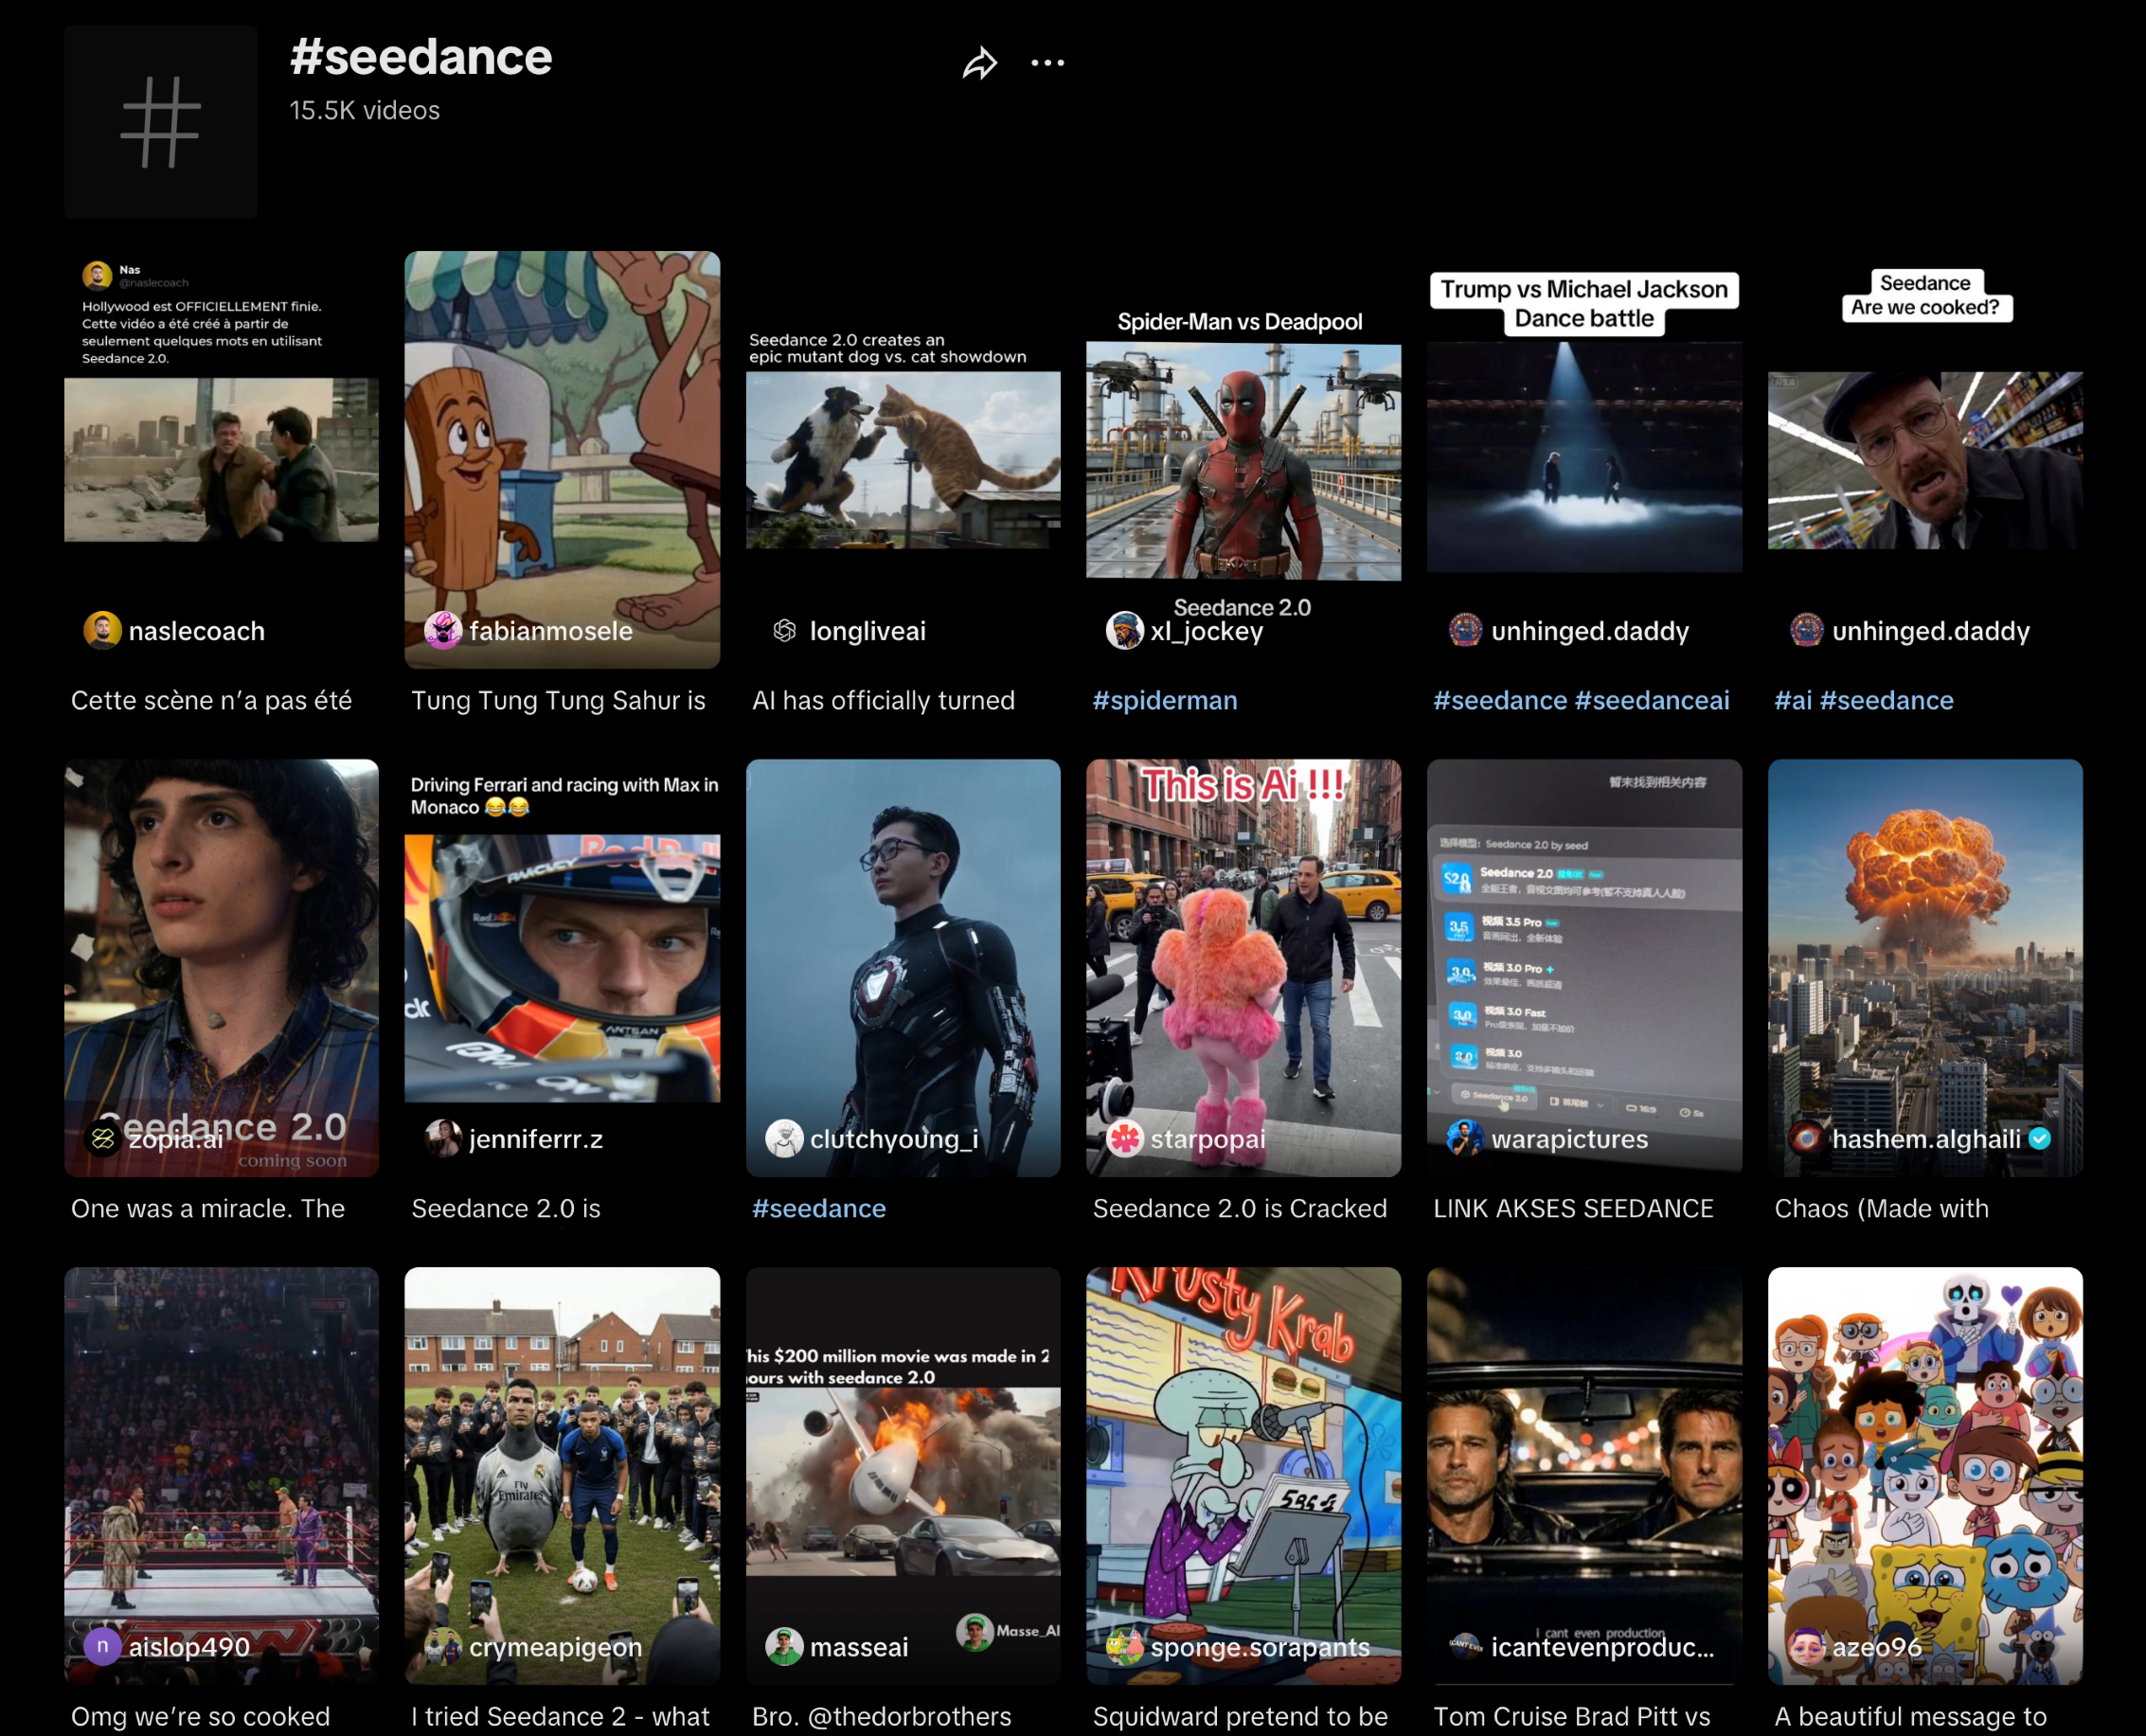
Task: Open the Seedance 2.0 model list video
Action: coord(1585,968)
